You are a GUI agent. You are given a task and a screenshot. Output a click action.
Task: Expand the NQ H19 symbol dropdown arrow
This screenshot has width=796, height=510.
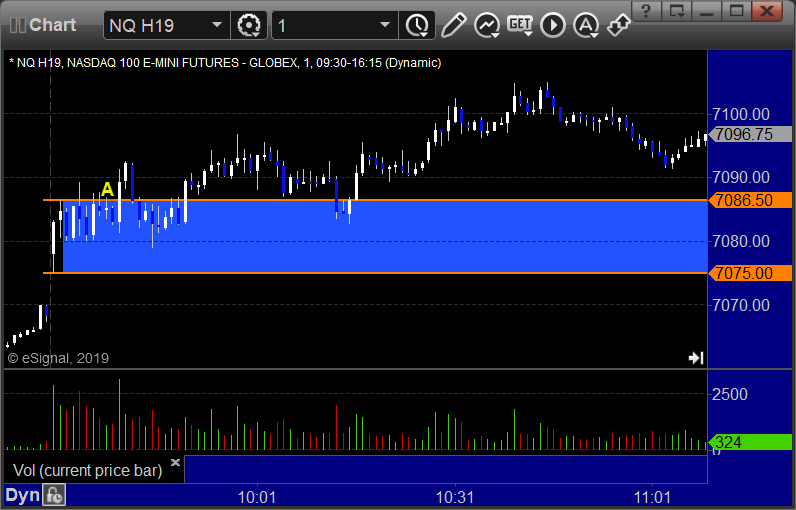pyautogui.click(x=217, y=24)
